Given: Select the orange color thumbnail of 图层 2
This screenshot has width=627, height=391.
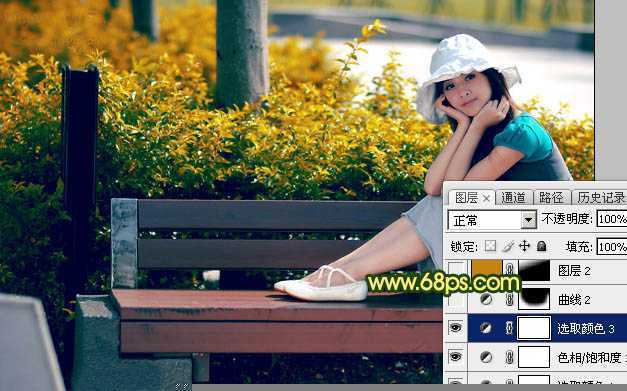Looking at the screenshot, I should (487, 268).
